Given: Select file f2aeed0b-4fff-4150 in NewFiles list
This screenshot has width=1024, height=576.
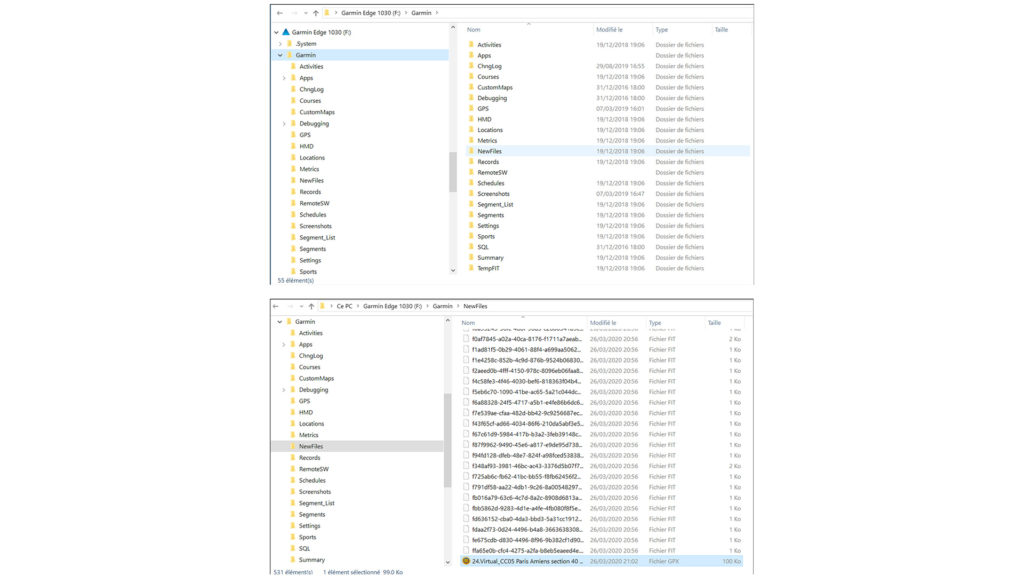Looking at the screenshot, I should click(601, 370).
